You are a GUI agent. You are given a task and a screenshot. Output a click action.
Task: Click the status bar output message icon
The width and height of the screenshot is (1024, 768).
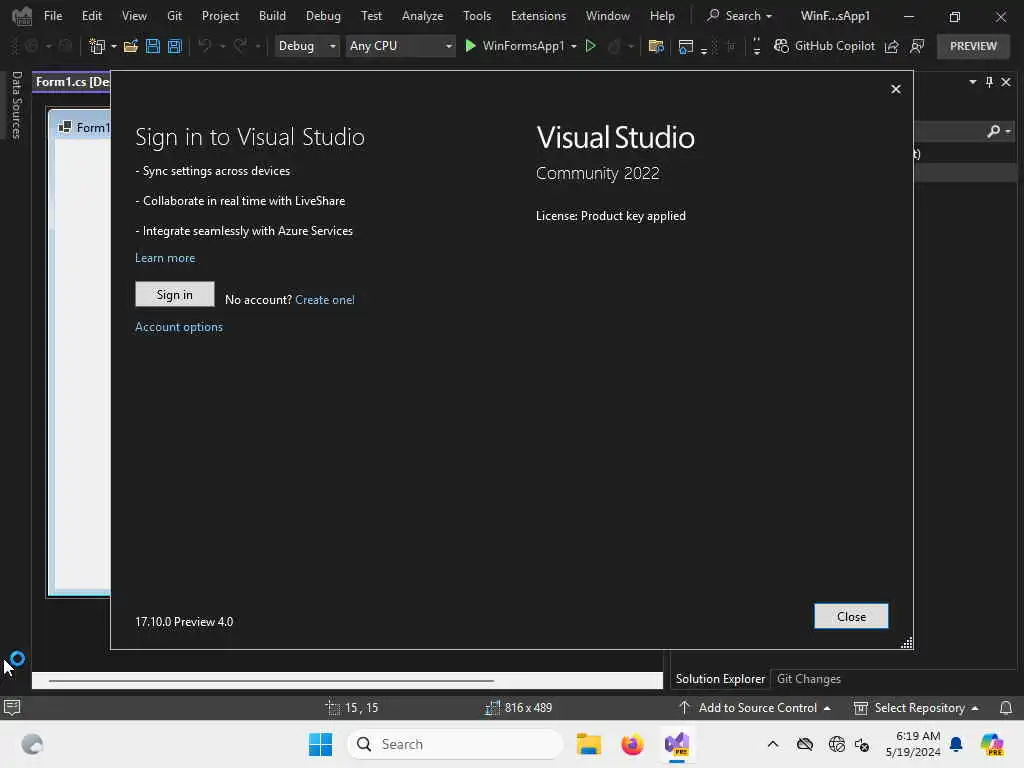click(x=12, y=707)
